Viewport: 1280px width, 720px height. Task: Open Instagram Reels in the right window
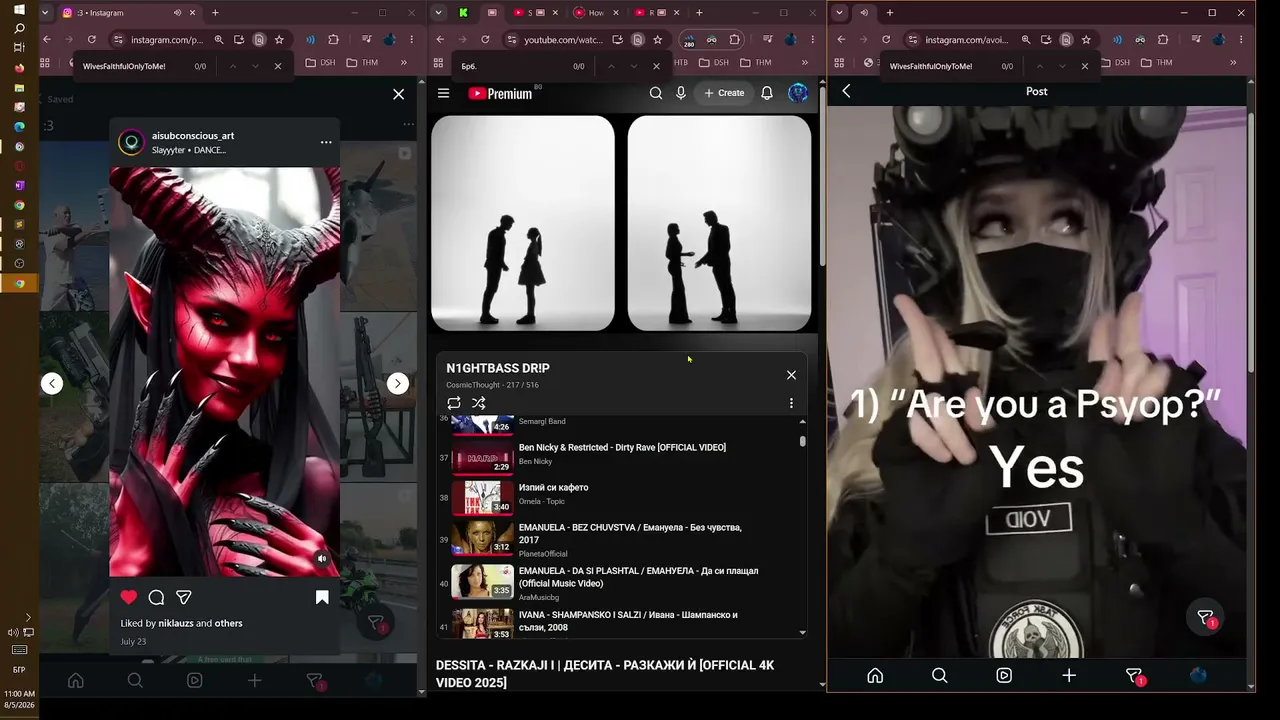pyautogui.click(x=1004, y=676)
